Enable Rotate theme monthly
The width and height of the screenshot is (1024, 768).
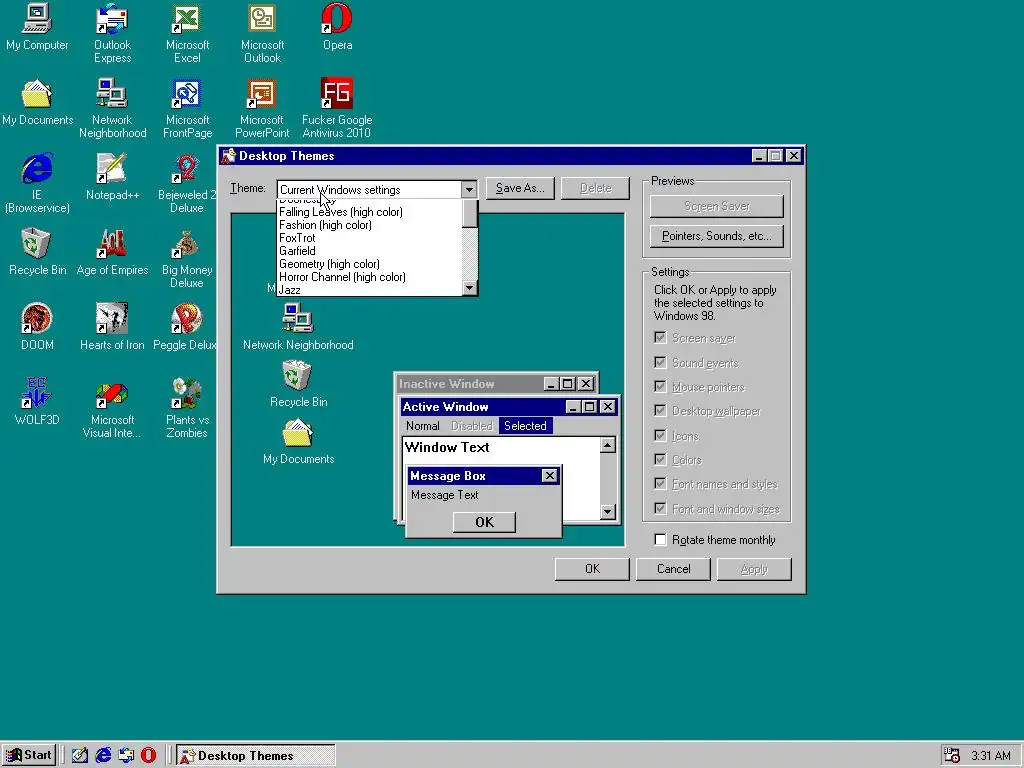pyautogui.click(x=660, y=539)
